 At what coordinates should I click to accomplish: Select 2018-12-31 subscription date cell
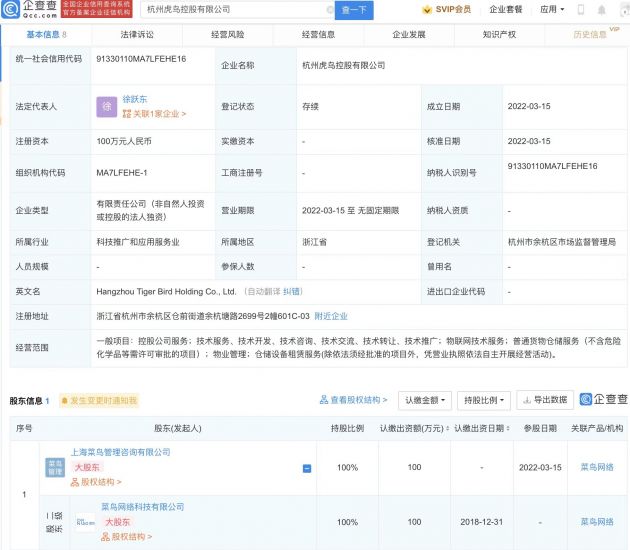click(481, 522)
